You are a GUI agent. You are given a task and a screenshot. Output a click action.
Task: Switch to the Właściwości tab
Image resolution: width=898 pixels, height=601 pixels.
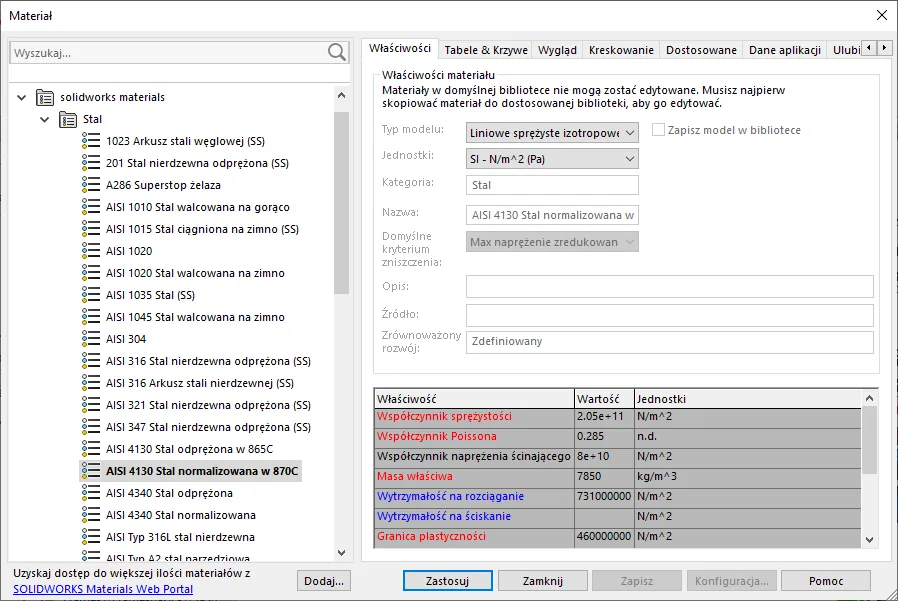point(400,49)
